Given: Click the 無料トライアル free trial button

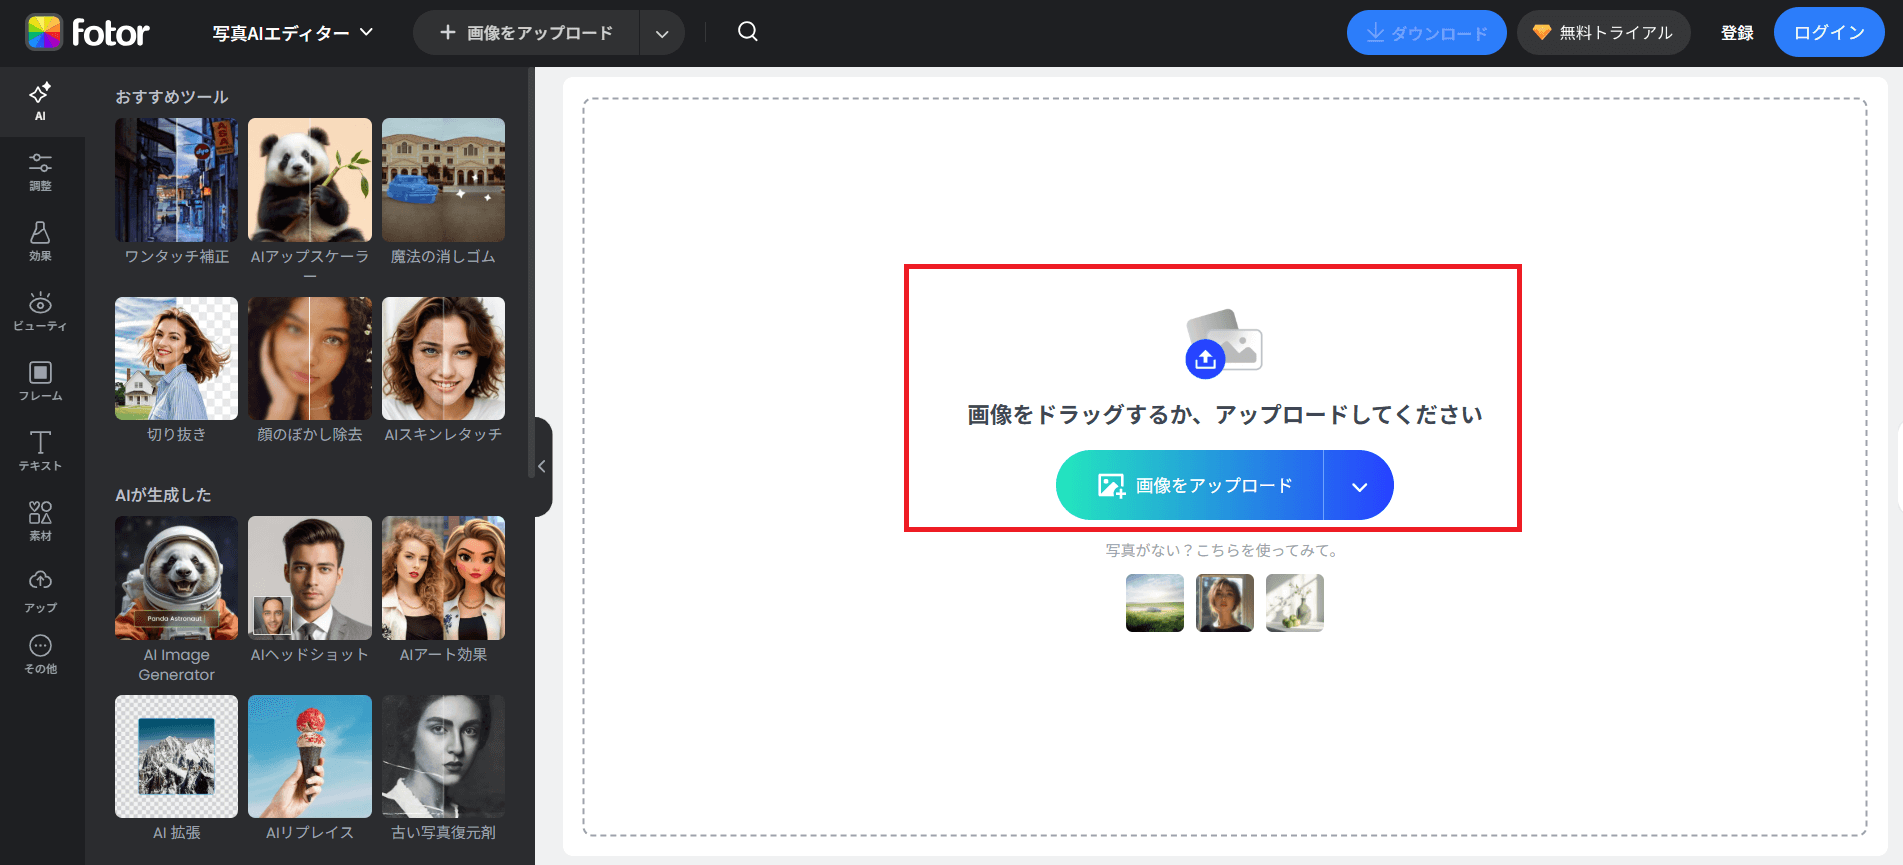Looking at the screenshot, I should (x=1603, y=33).
